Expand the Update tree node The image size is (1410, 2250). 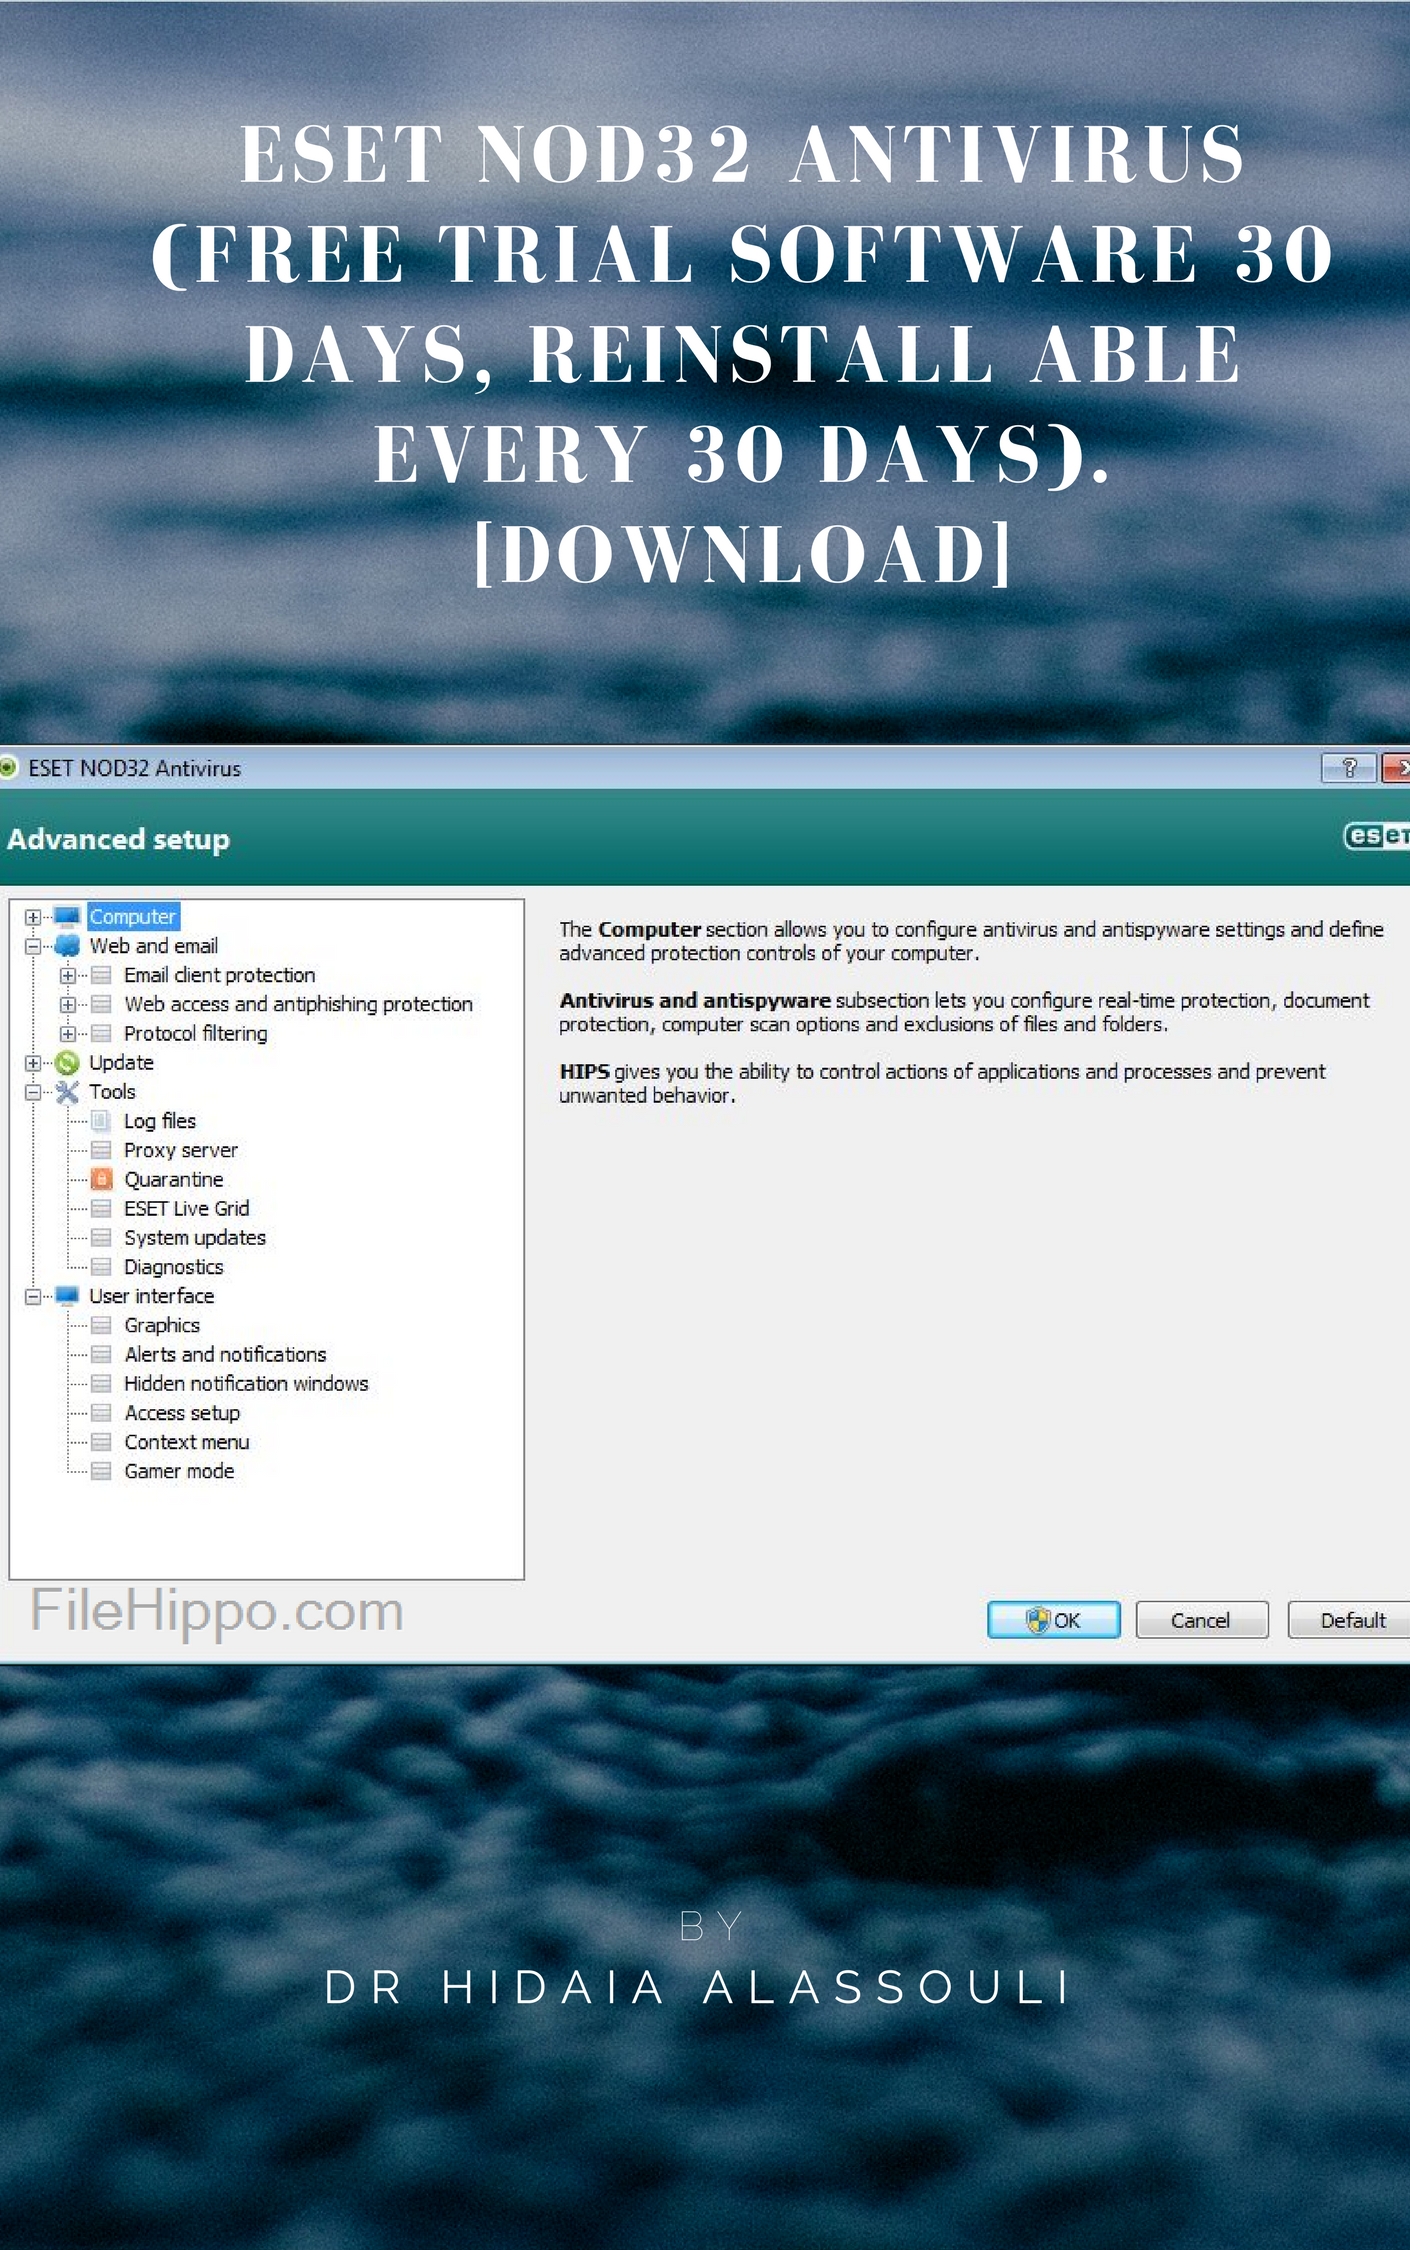33,1063
